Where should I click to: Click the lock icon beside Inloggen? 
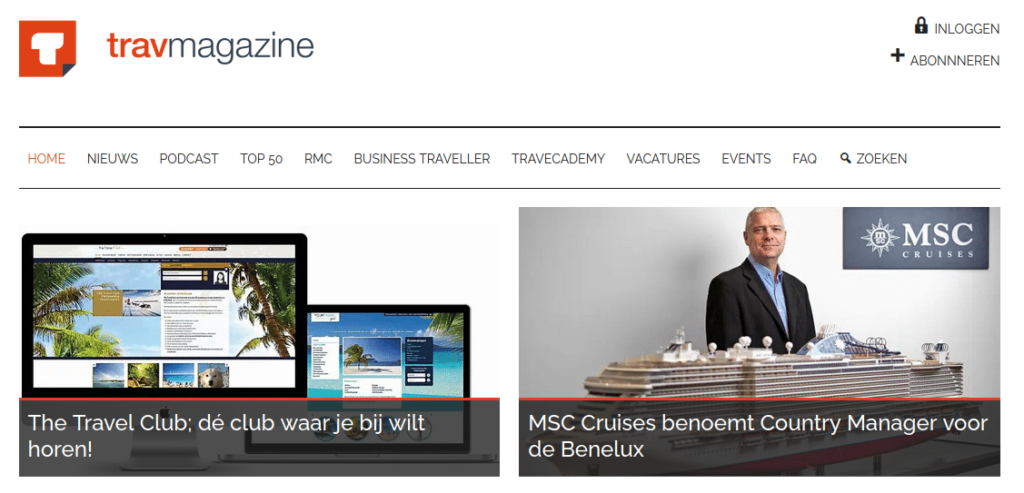[921, 26]
